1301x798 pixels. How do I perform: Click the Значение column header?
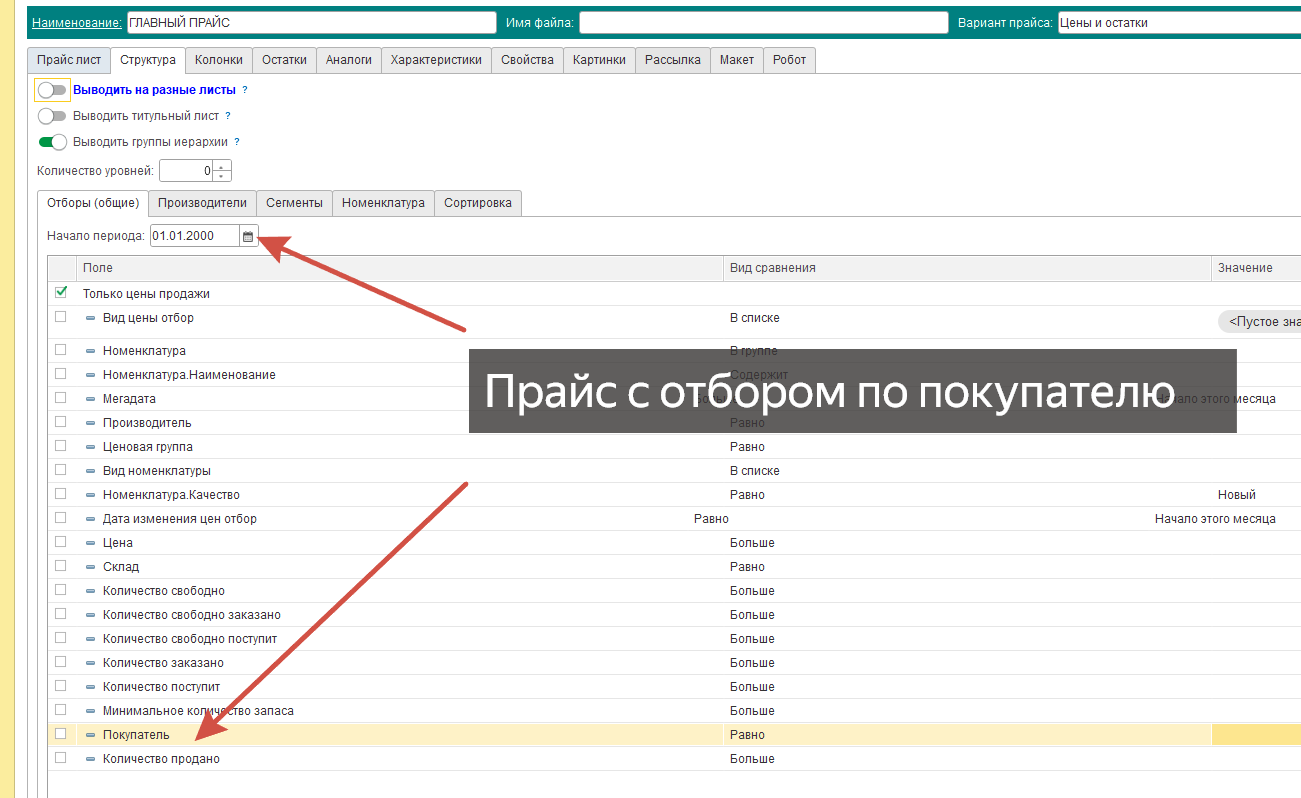1256,268
